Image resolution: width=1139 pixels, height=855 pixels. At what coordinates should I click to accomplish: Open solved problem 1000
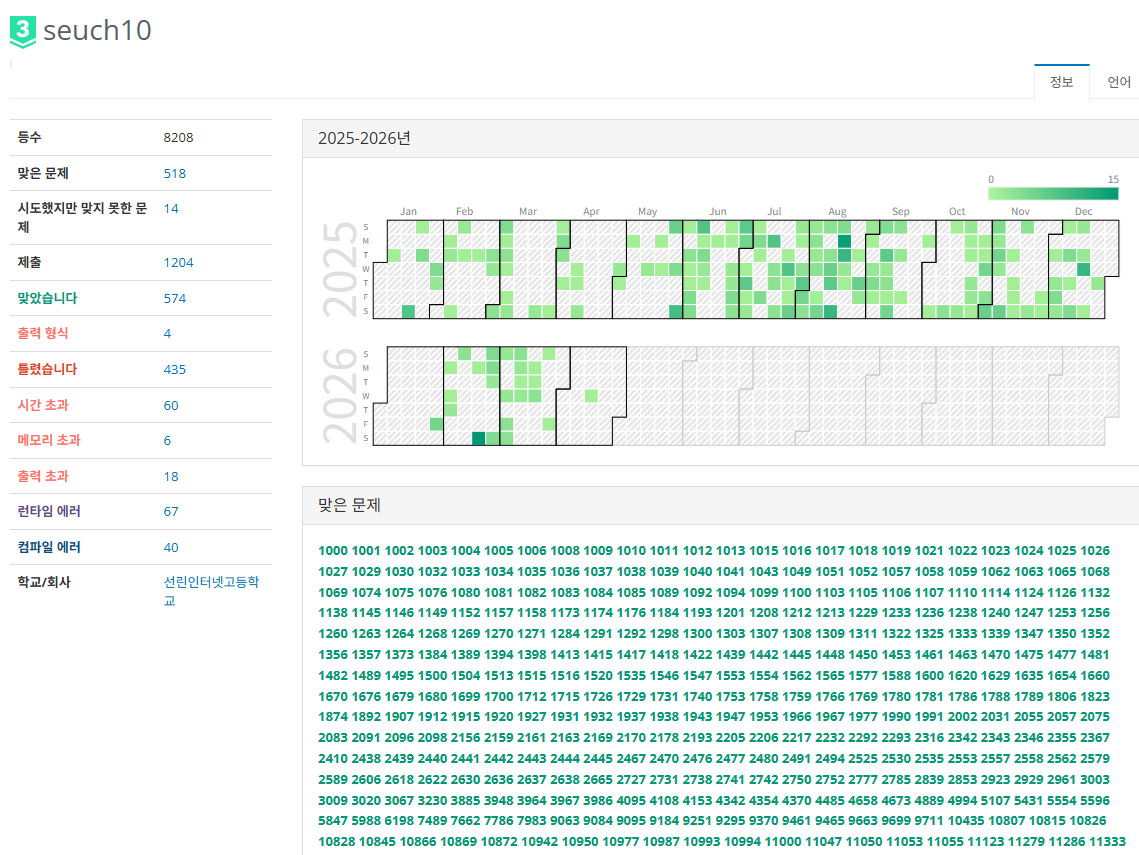[332, 550]
